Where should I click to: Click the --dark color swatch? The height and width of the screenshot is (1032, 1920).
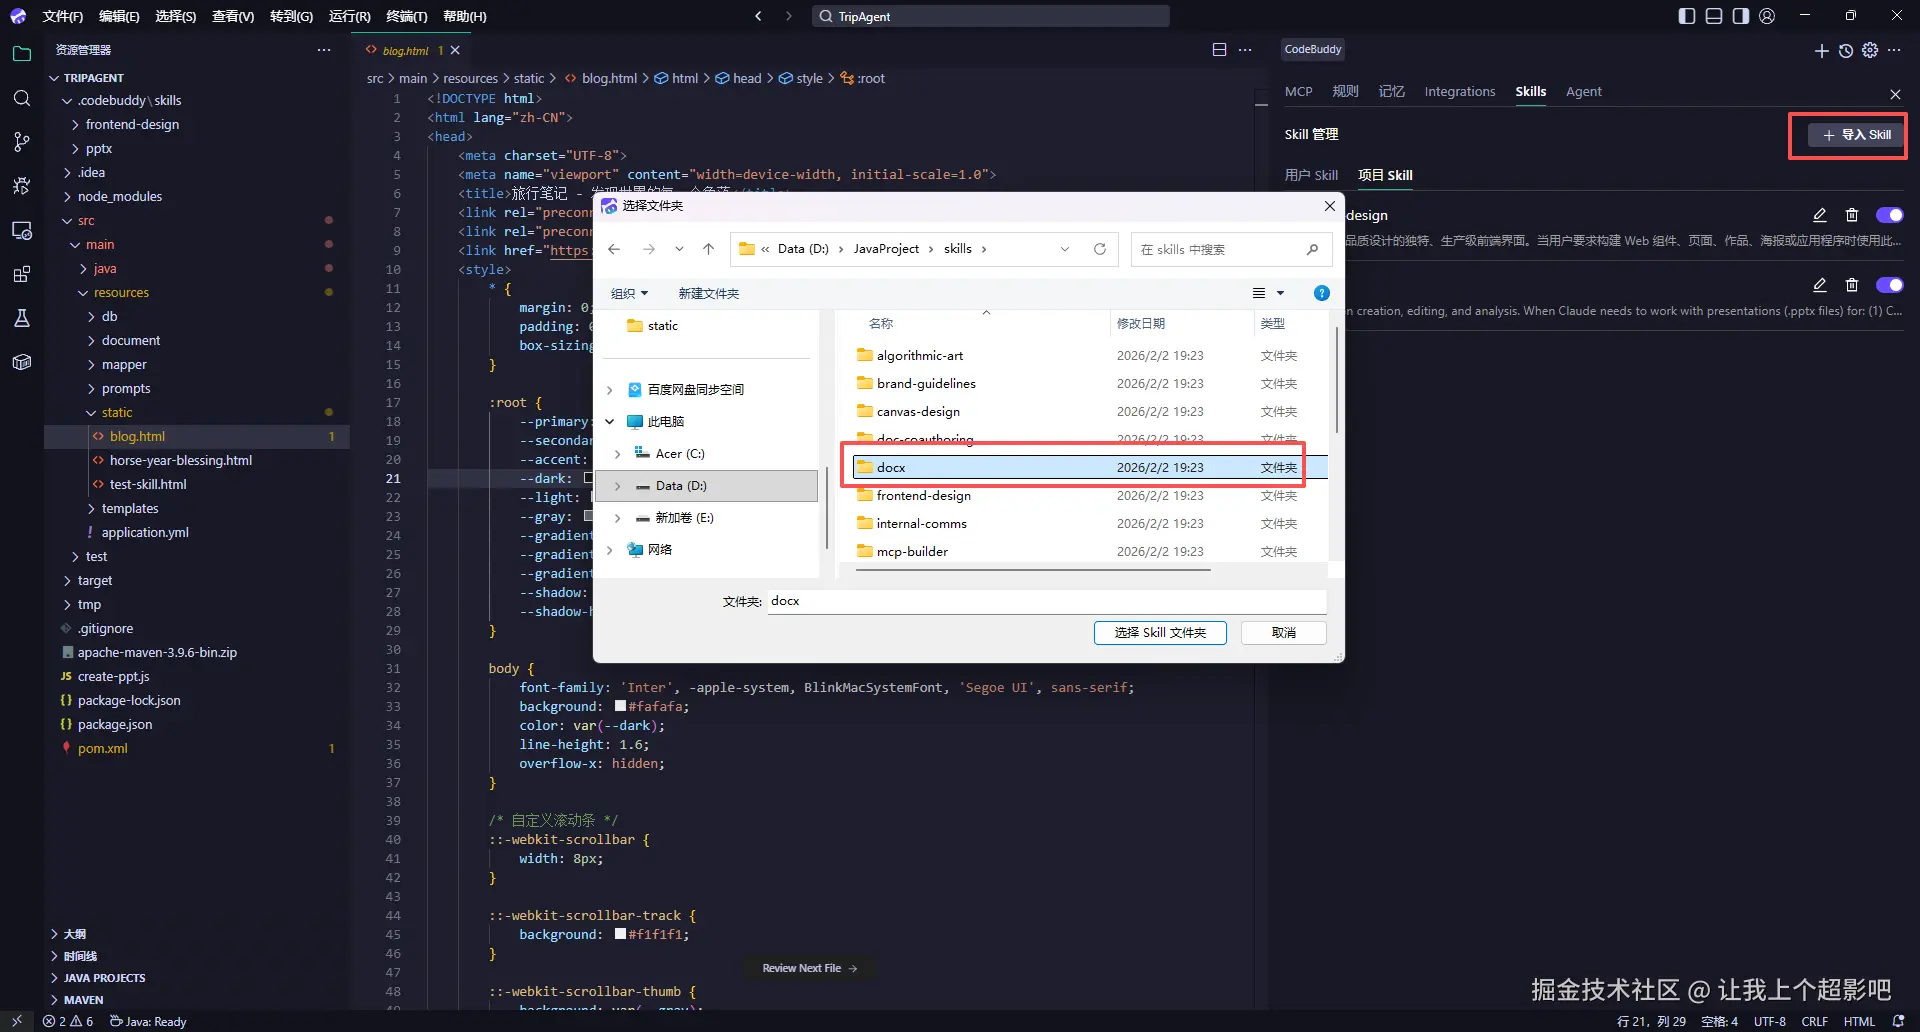tap(589, 478)
